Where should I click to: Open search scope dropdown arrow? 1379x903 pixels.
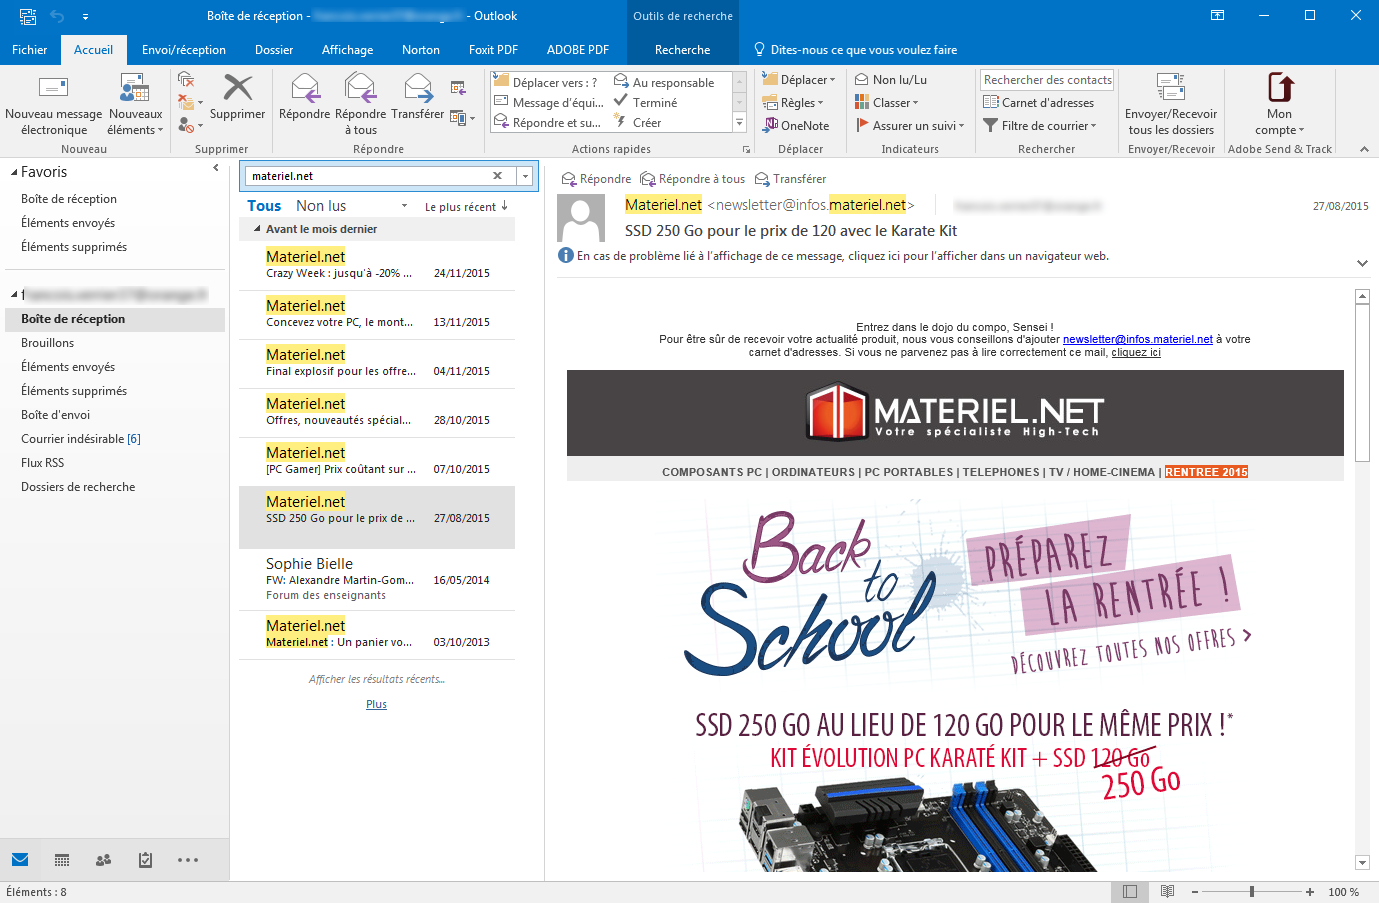point(525,176)
